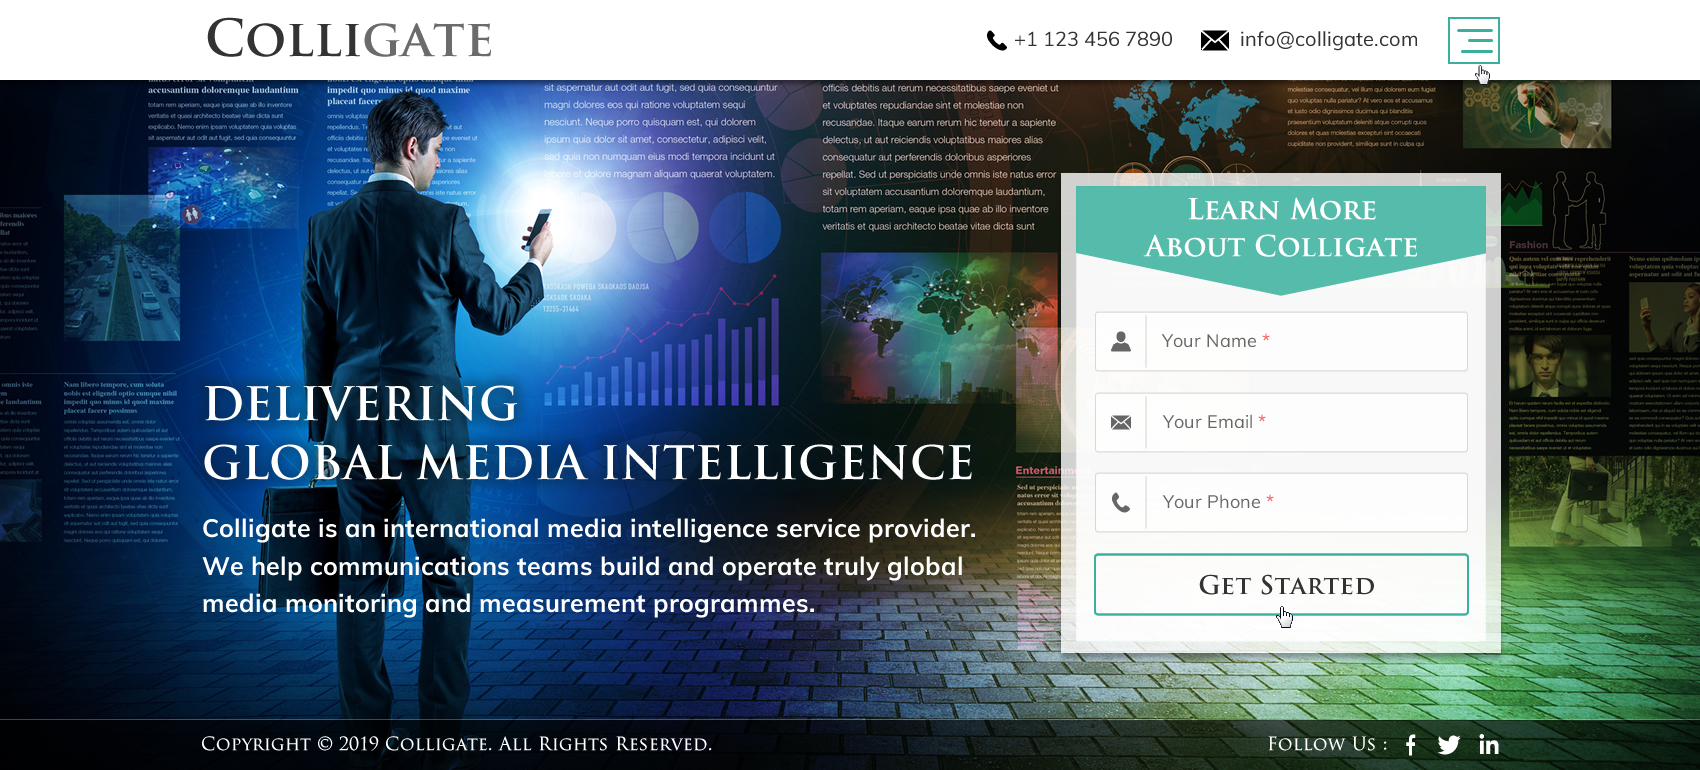This screenshot has height=770, width=1700.
Task: Click the Colligate logo
Action: (349, 40)
